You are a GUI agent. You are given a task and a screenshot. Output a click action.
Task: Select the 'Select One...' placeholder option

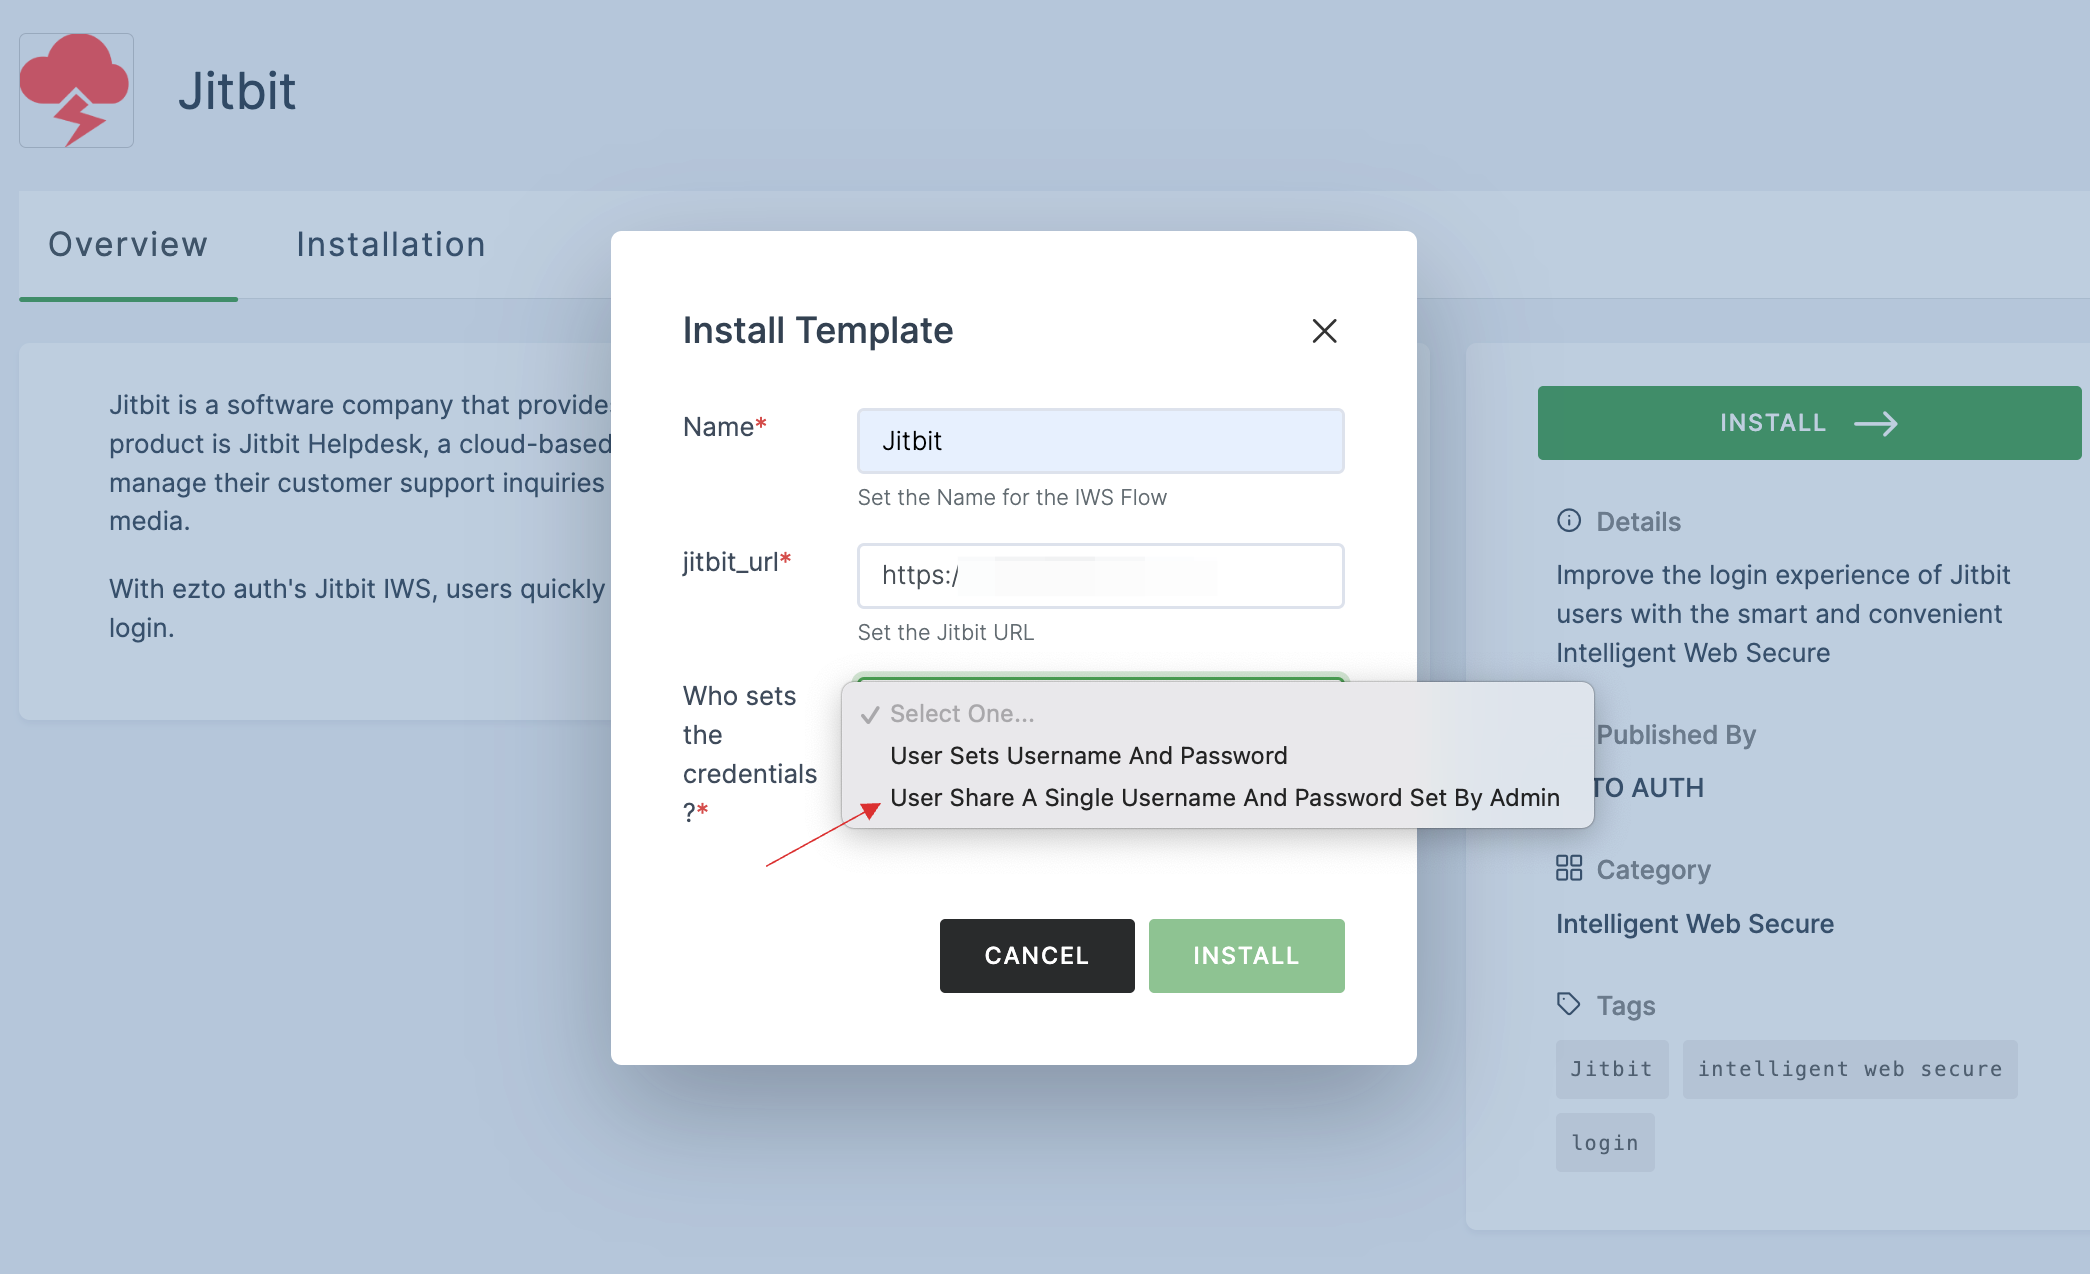tap(961, 711)
